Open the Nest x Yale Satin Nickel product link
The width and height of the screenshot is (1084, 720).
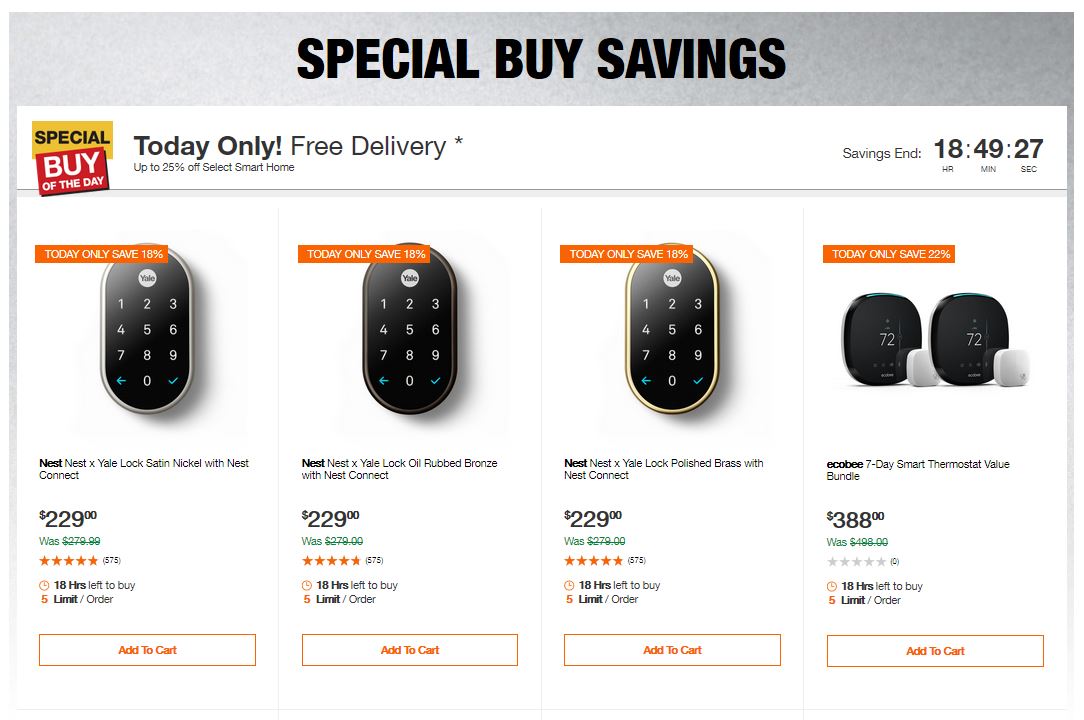[x=144, y=469]
